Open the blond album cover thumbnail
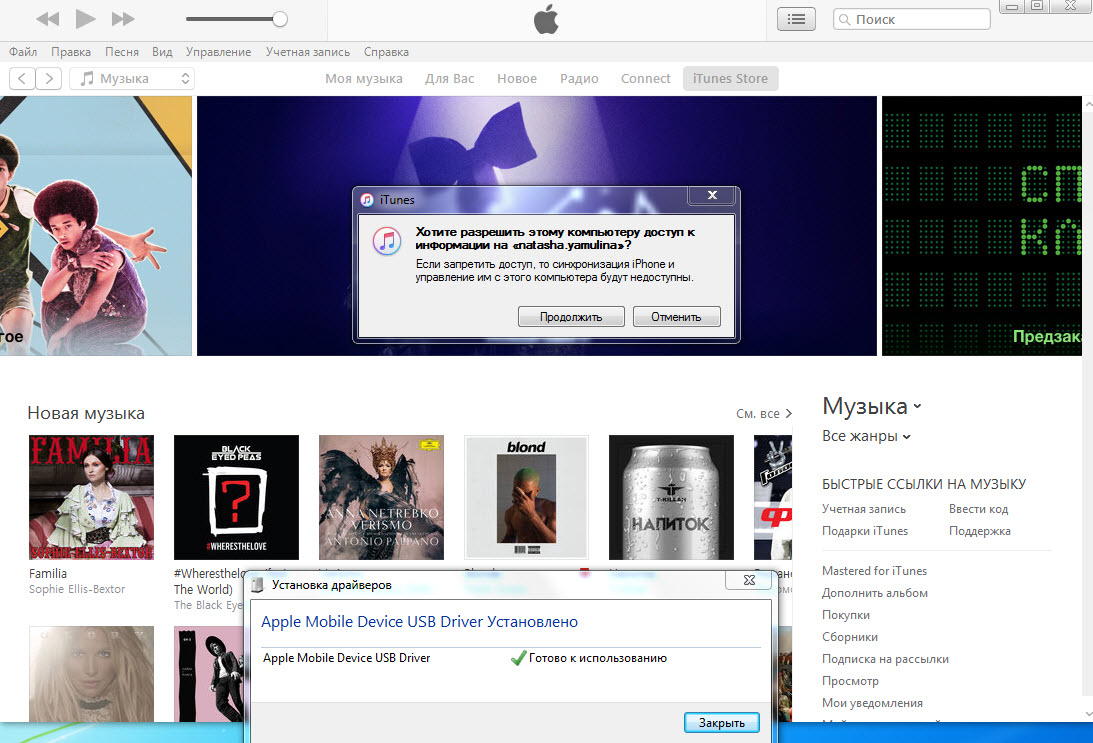1093x743 pixels. coord(526,497)
